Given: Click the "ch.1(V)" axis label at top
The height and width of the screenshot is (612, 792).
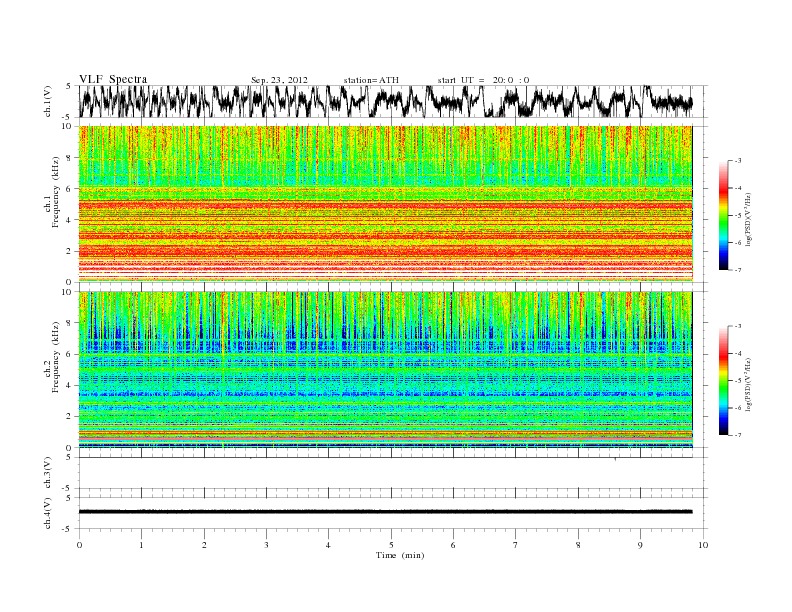Looking at the screenshot, I should point(47,101).
